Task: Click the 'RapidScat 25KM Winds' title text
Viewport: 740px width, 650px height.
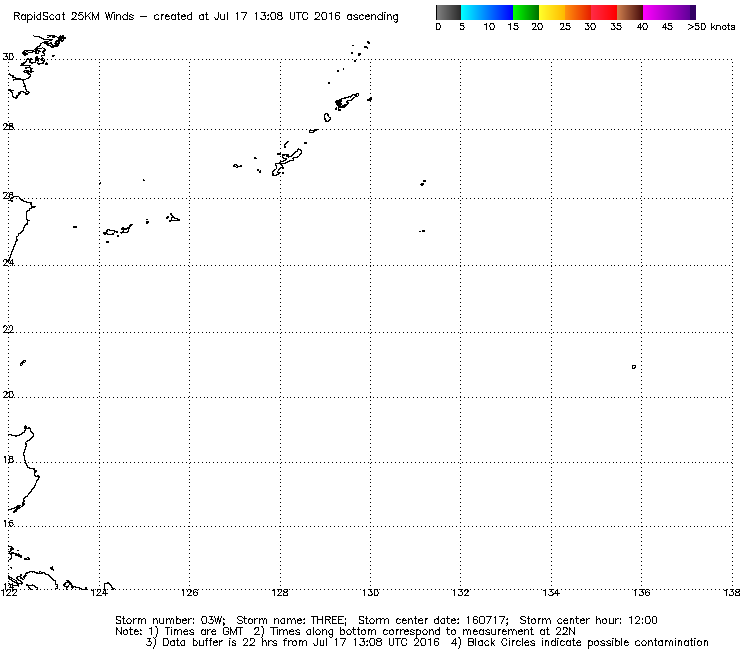Action: 74,17
